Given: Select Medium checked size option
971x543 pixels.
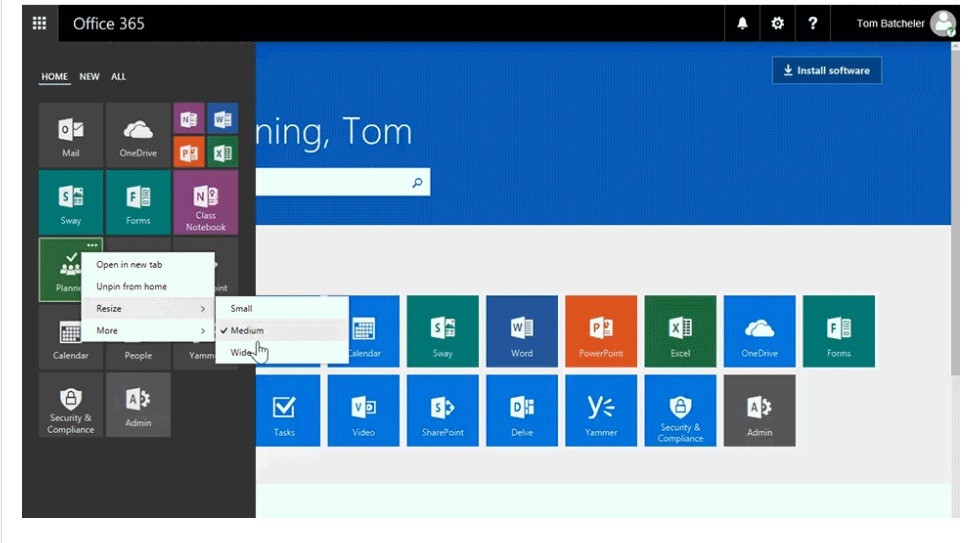Looking at the screenshot, I should click(x=282, y=331).
